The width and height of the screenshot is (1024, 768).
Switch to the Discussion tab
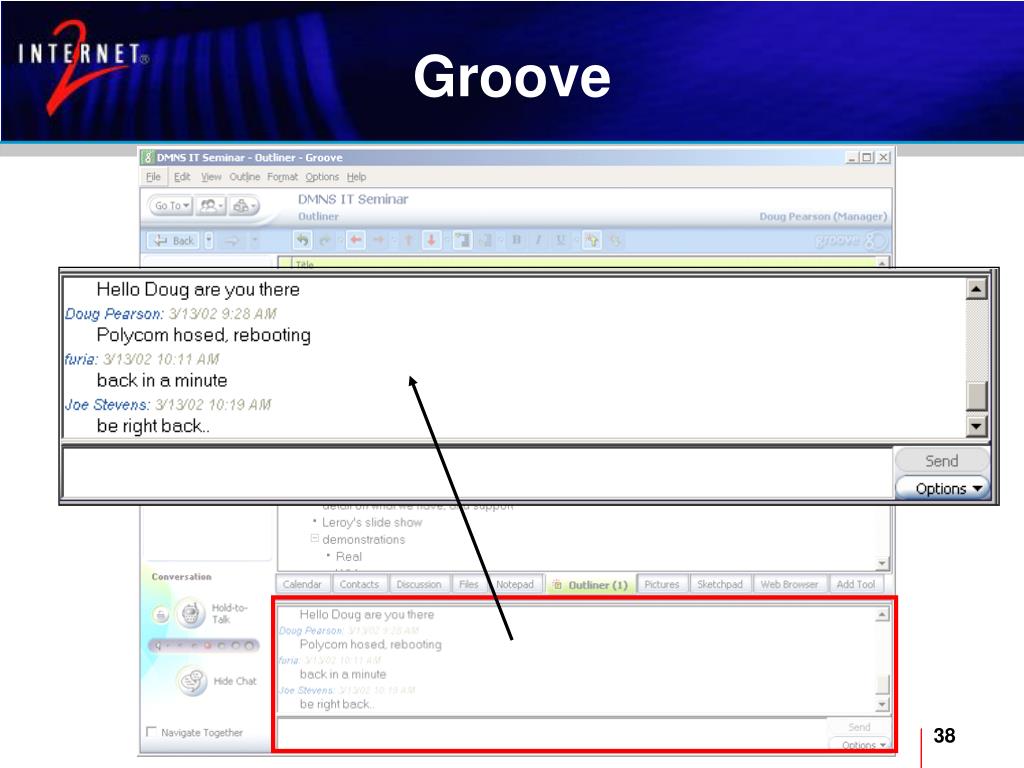tap(419, 584)
